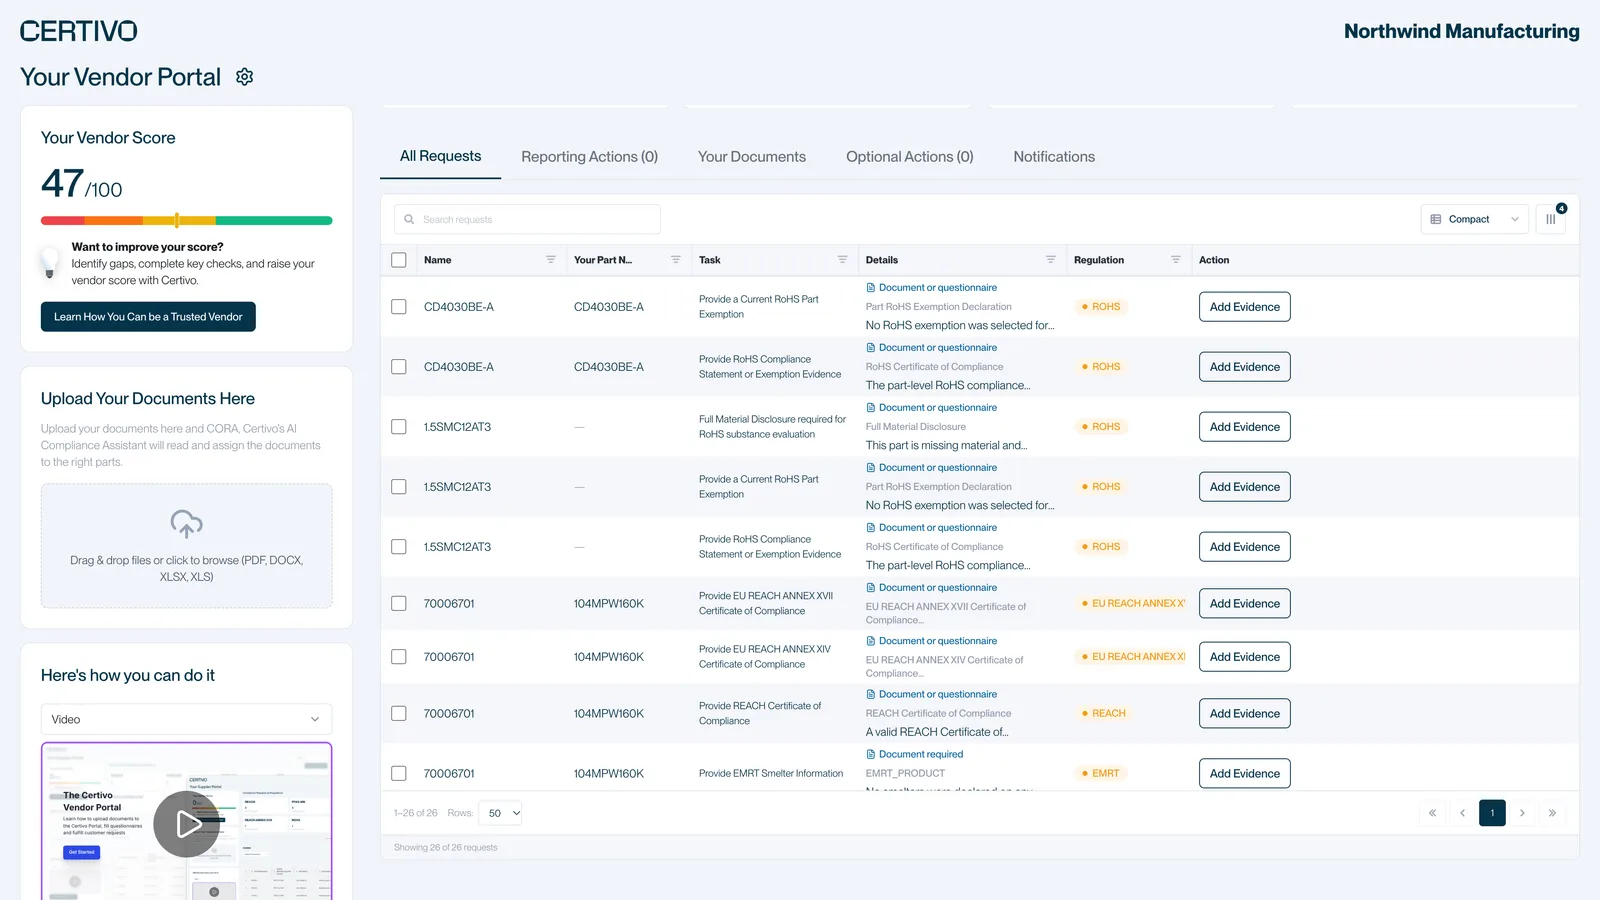Play the Certivo Vendor Portal video

[187, 824]
